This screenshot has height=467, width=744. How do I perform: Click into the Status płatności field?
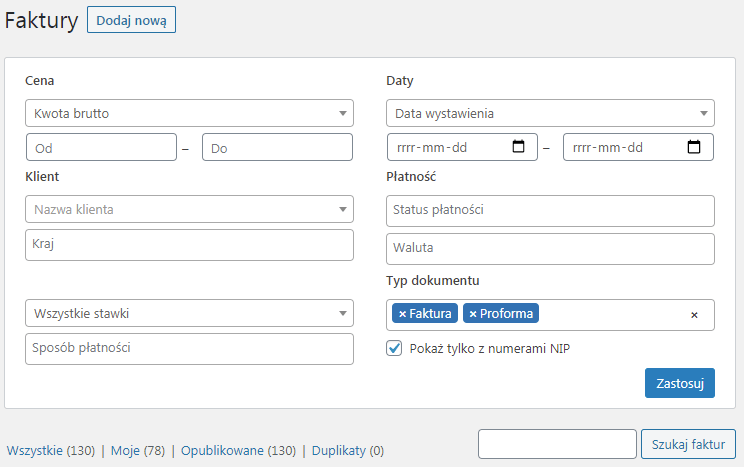[x=550, y=211]
